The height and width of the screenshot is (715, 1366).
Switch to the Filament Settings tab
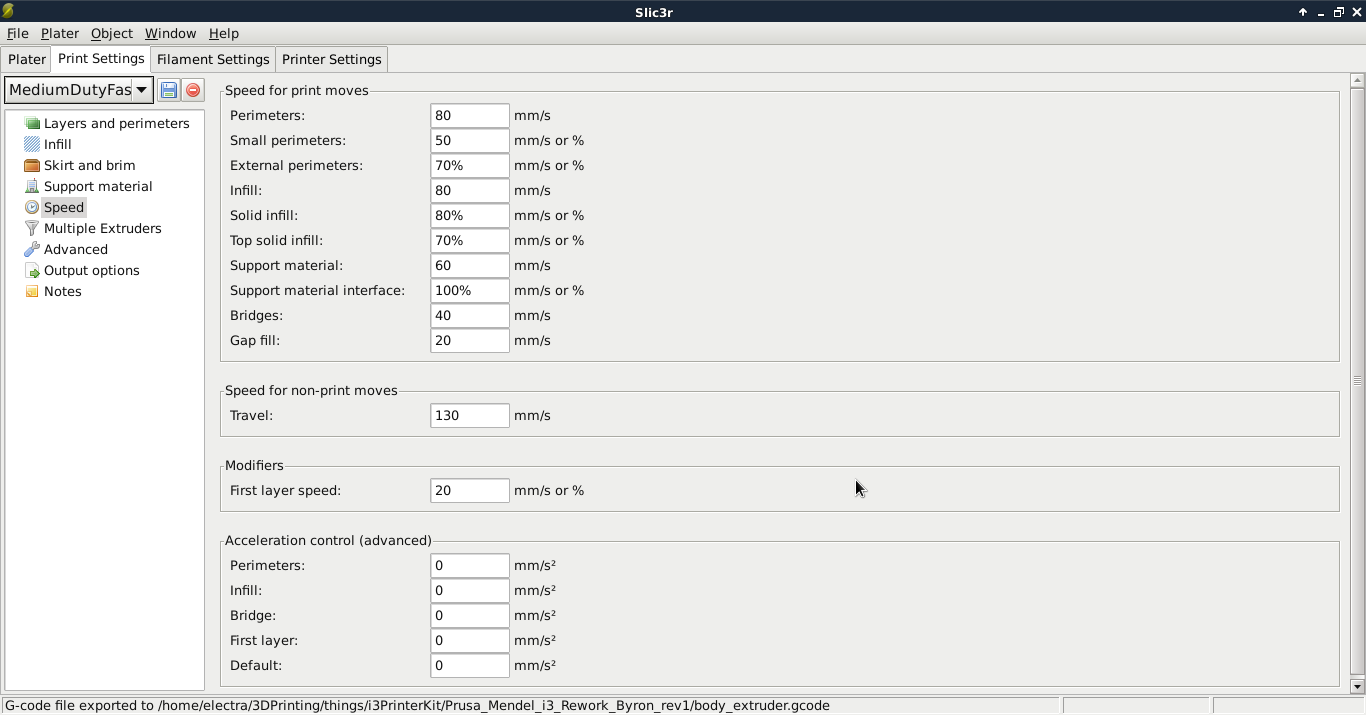click(x=213, y=59)
